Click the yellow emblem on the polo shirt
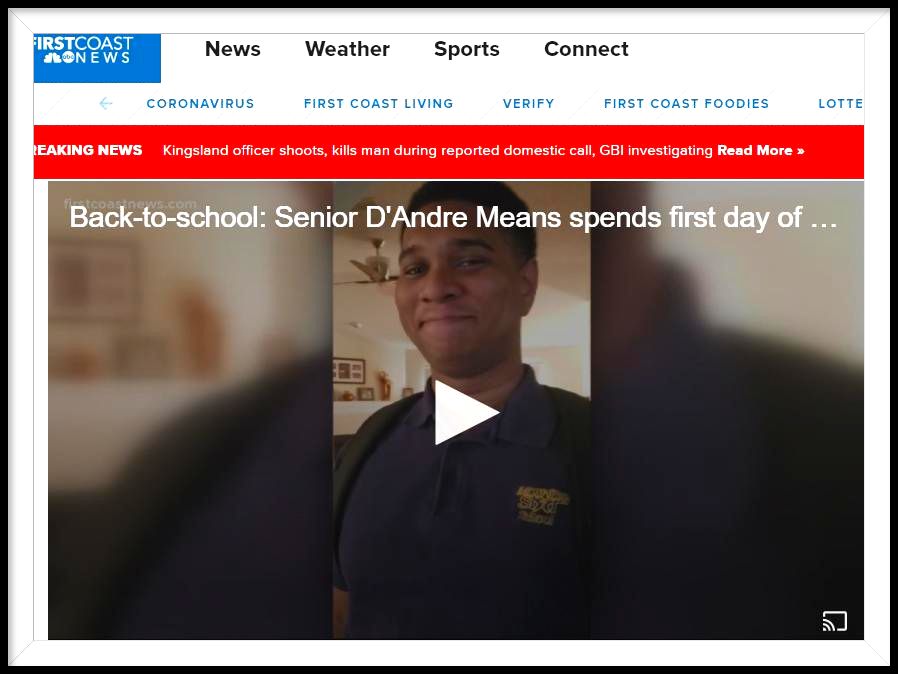Screen dimensions: 898x674 (x=542, y=504)
